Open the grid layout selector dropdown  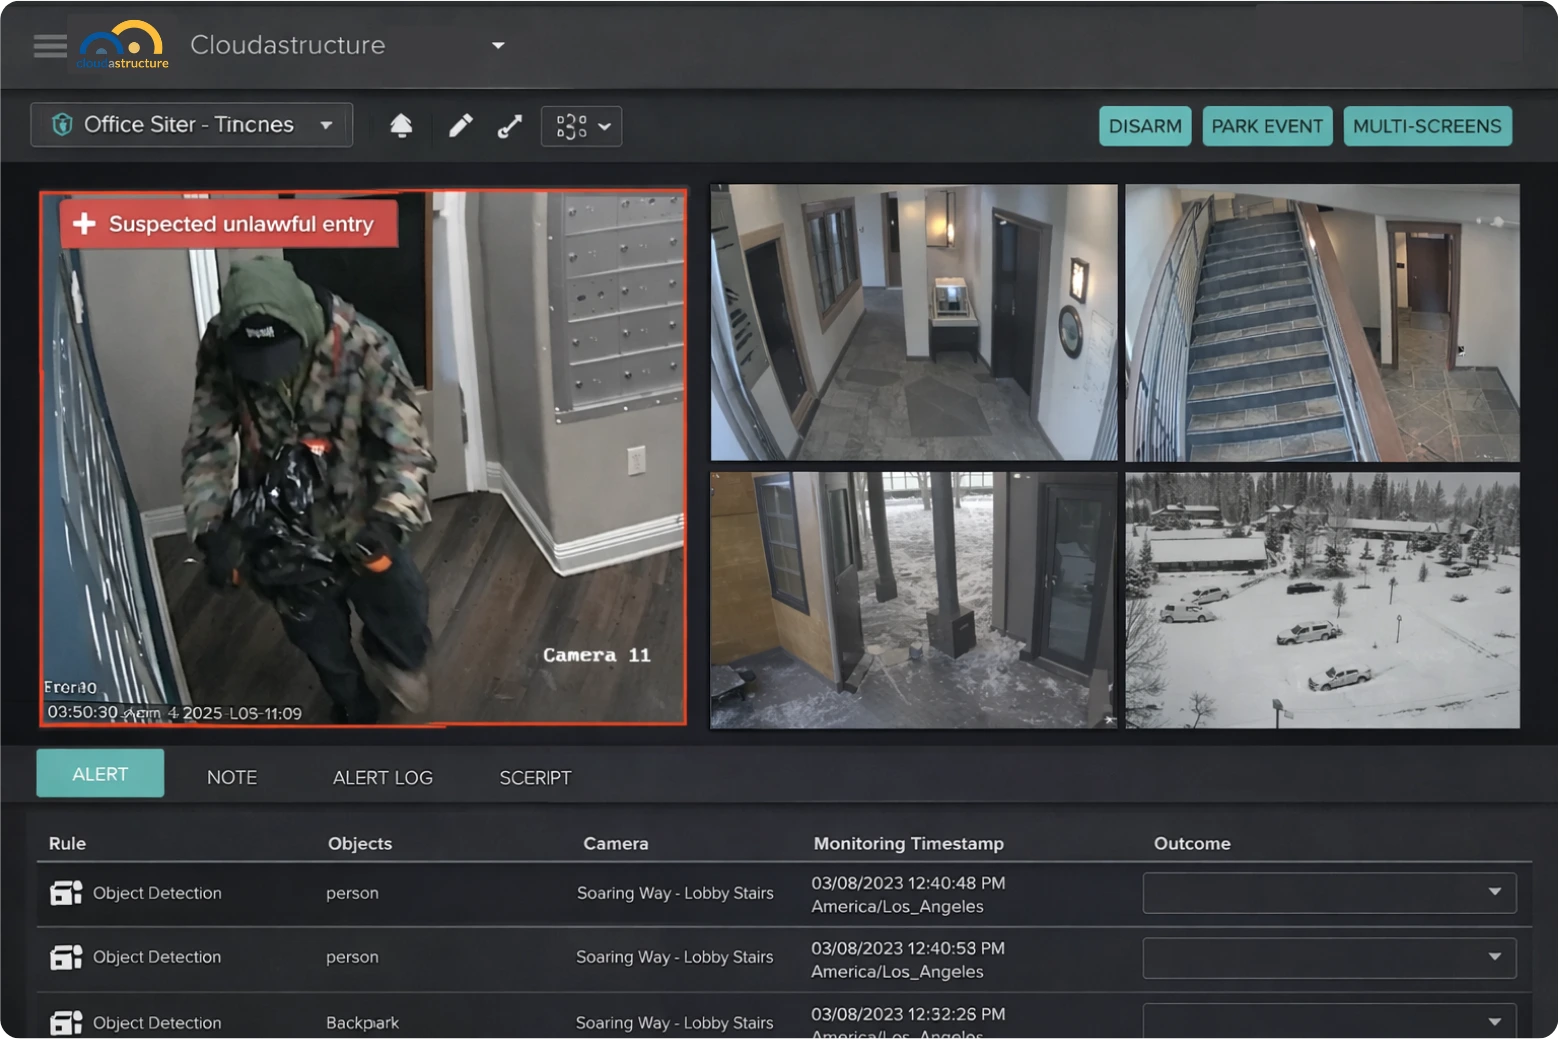point(582,127)
